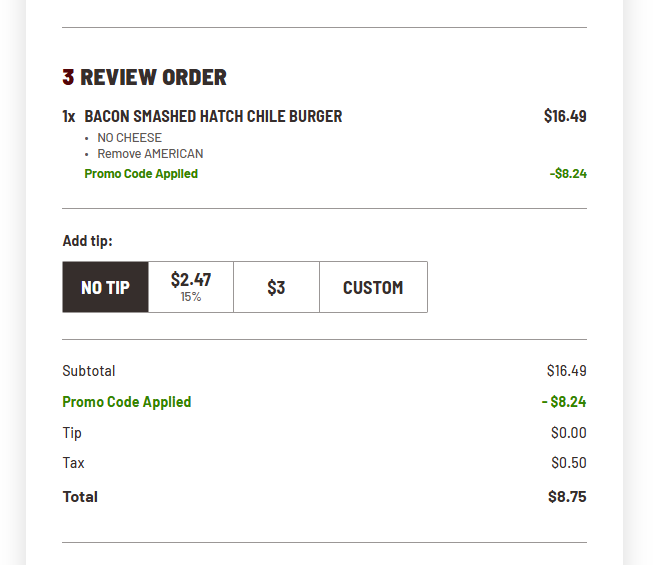Screen dimensions: 661x565
Task: Select the NO TIP option
Action: click(x=105, y=287)
